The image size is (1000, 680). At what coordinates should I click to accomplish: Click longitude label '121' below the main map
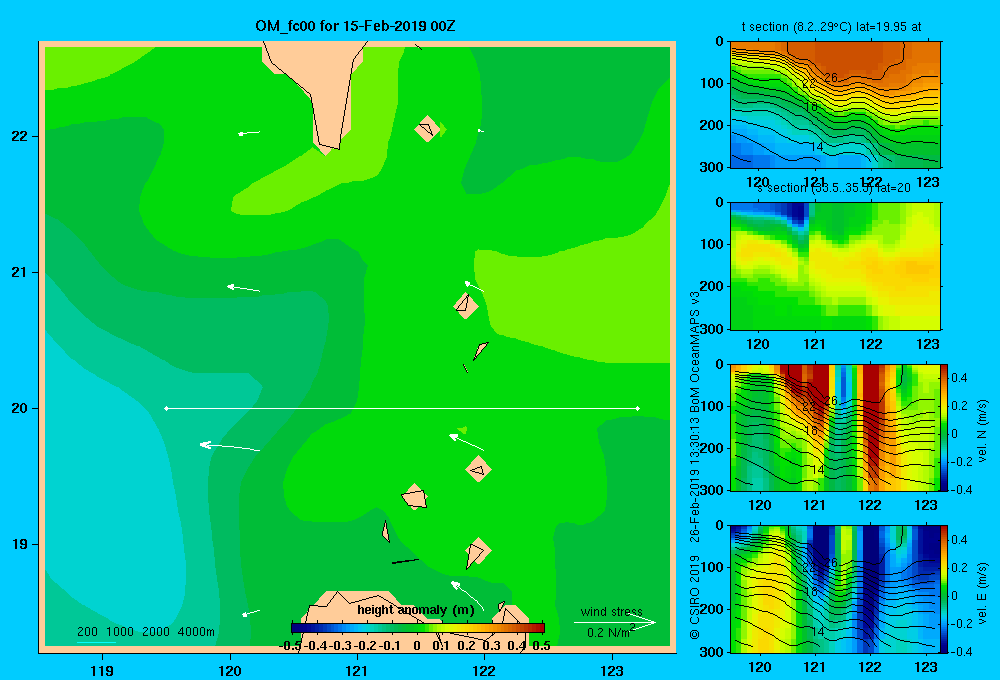coord(357,670)
